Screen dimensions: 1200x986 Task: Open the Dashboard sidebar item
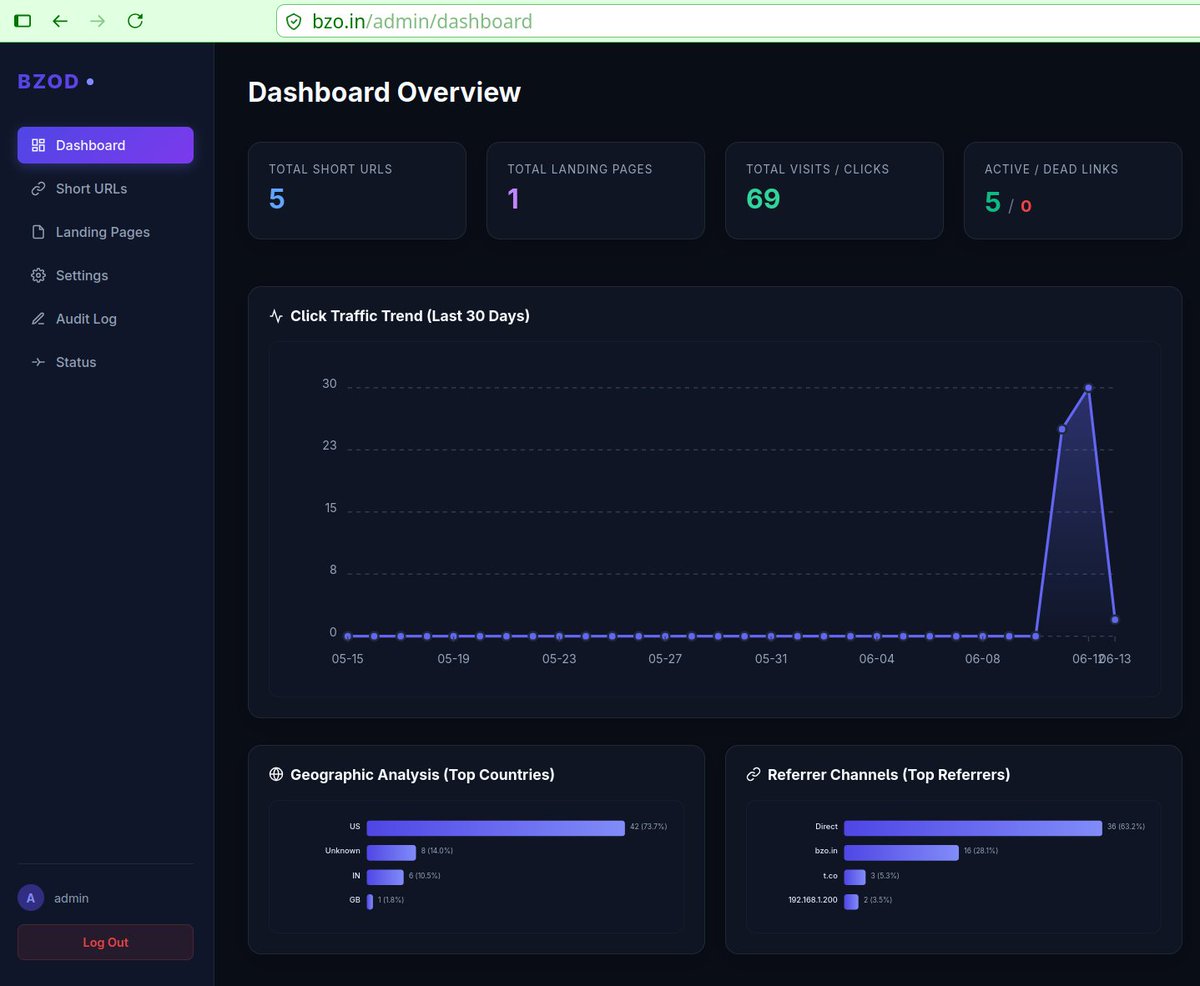(105, 145)
